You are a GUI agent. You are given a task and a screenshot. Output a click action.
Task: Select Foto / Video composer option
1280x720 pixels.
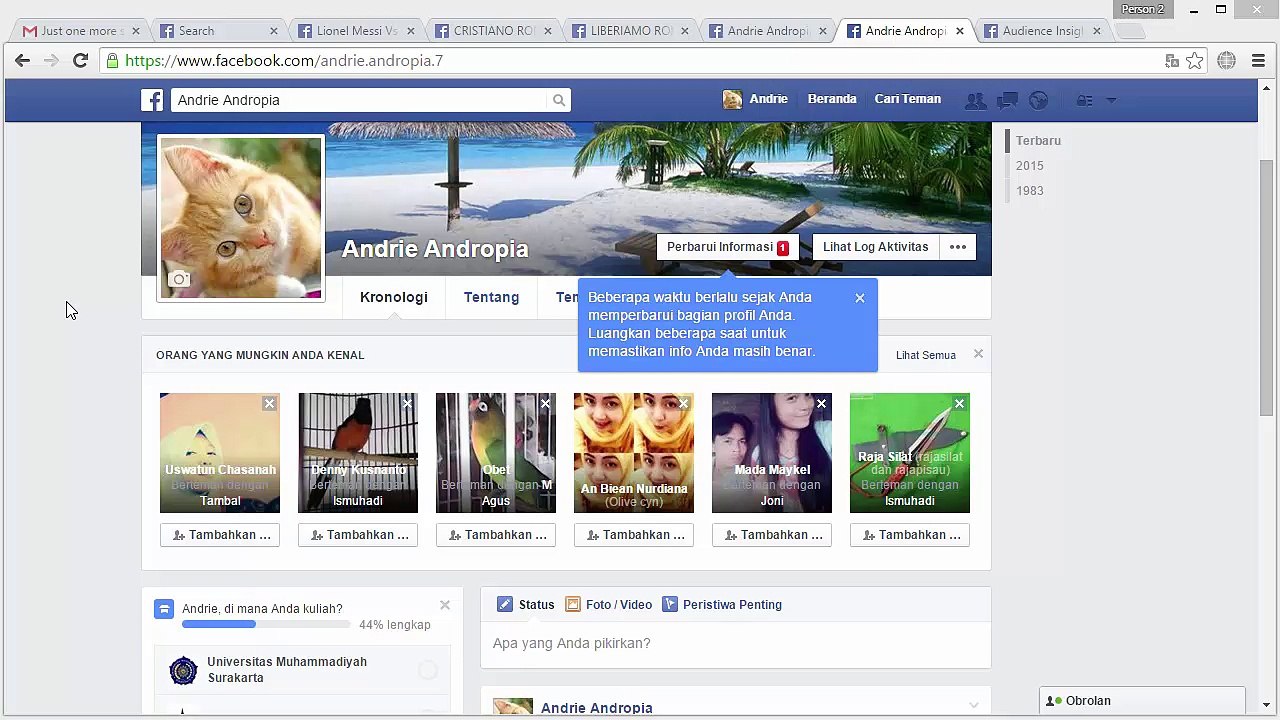click(x=608, y=605)
